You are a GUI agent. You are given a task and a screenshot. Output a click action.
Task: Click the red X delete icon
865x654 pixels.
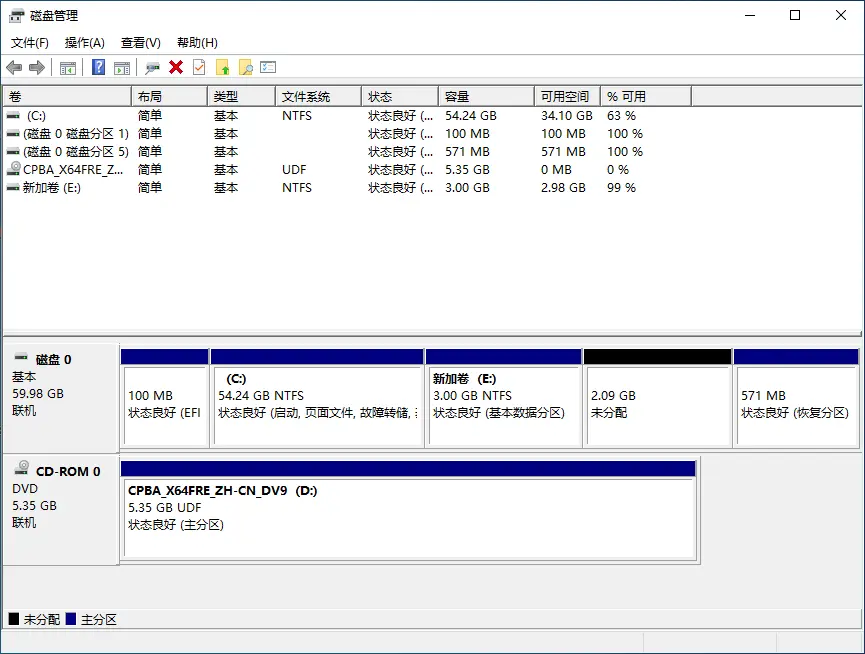[x=176, y=67]
